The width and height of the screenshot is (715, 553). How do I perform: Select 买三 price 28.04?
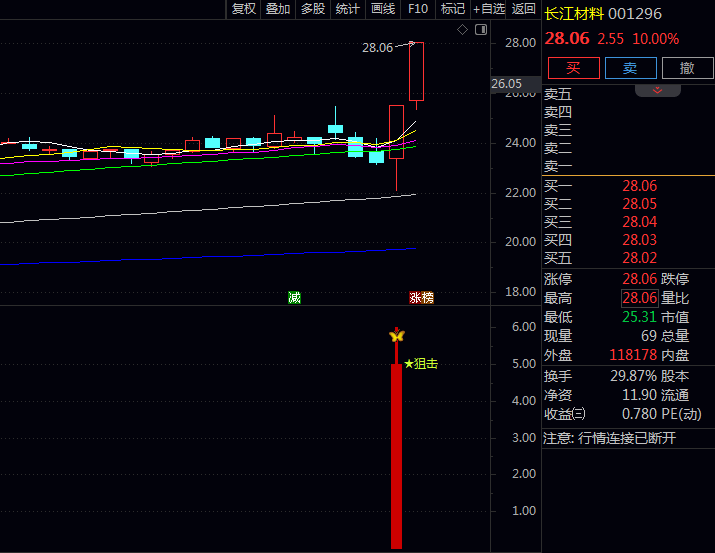click(x=640, y=222)
